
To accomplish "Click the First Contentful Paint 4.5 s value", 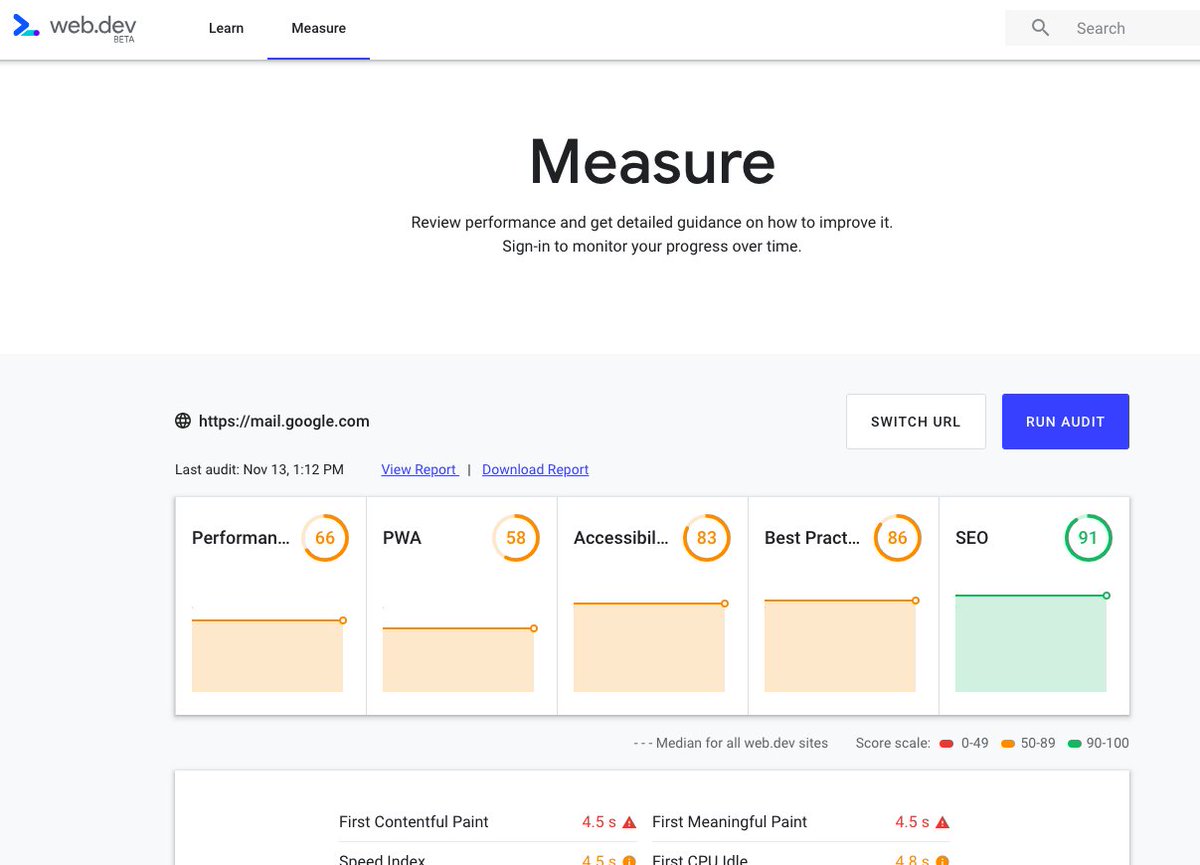I will [599, 822].
